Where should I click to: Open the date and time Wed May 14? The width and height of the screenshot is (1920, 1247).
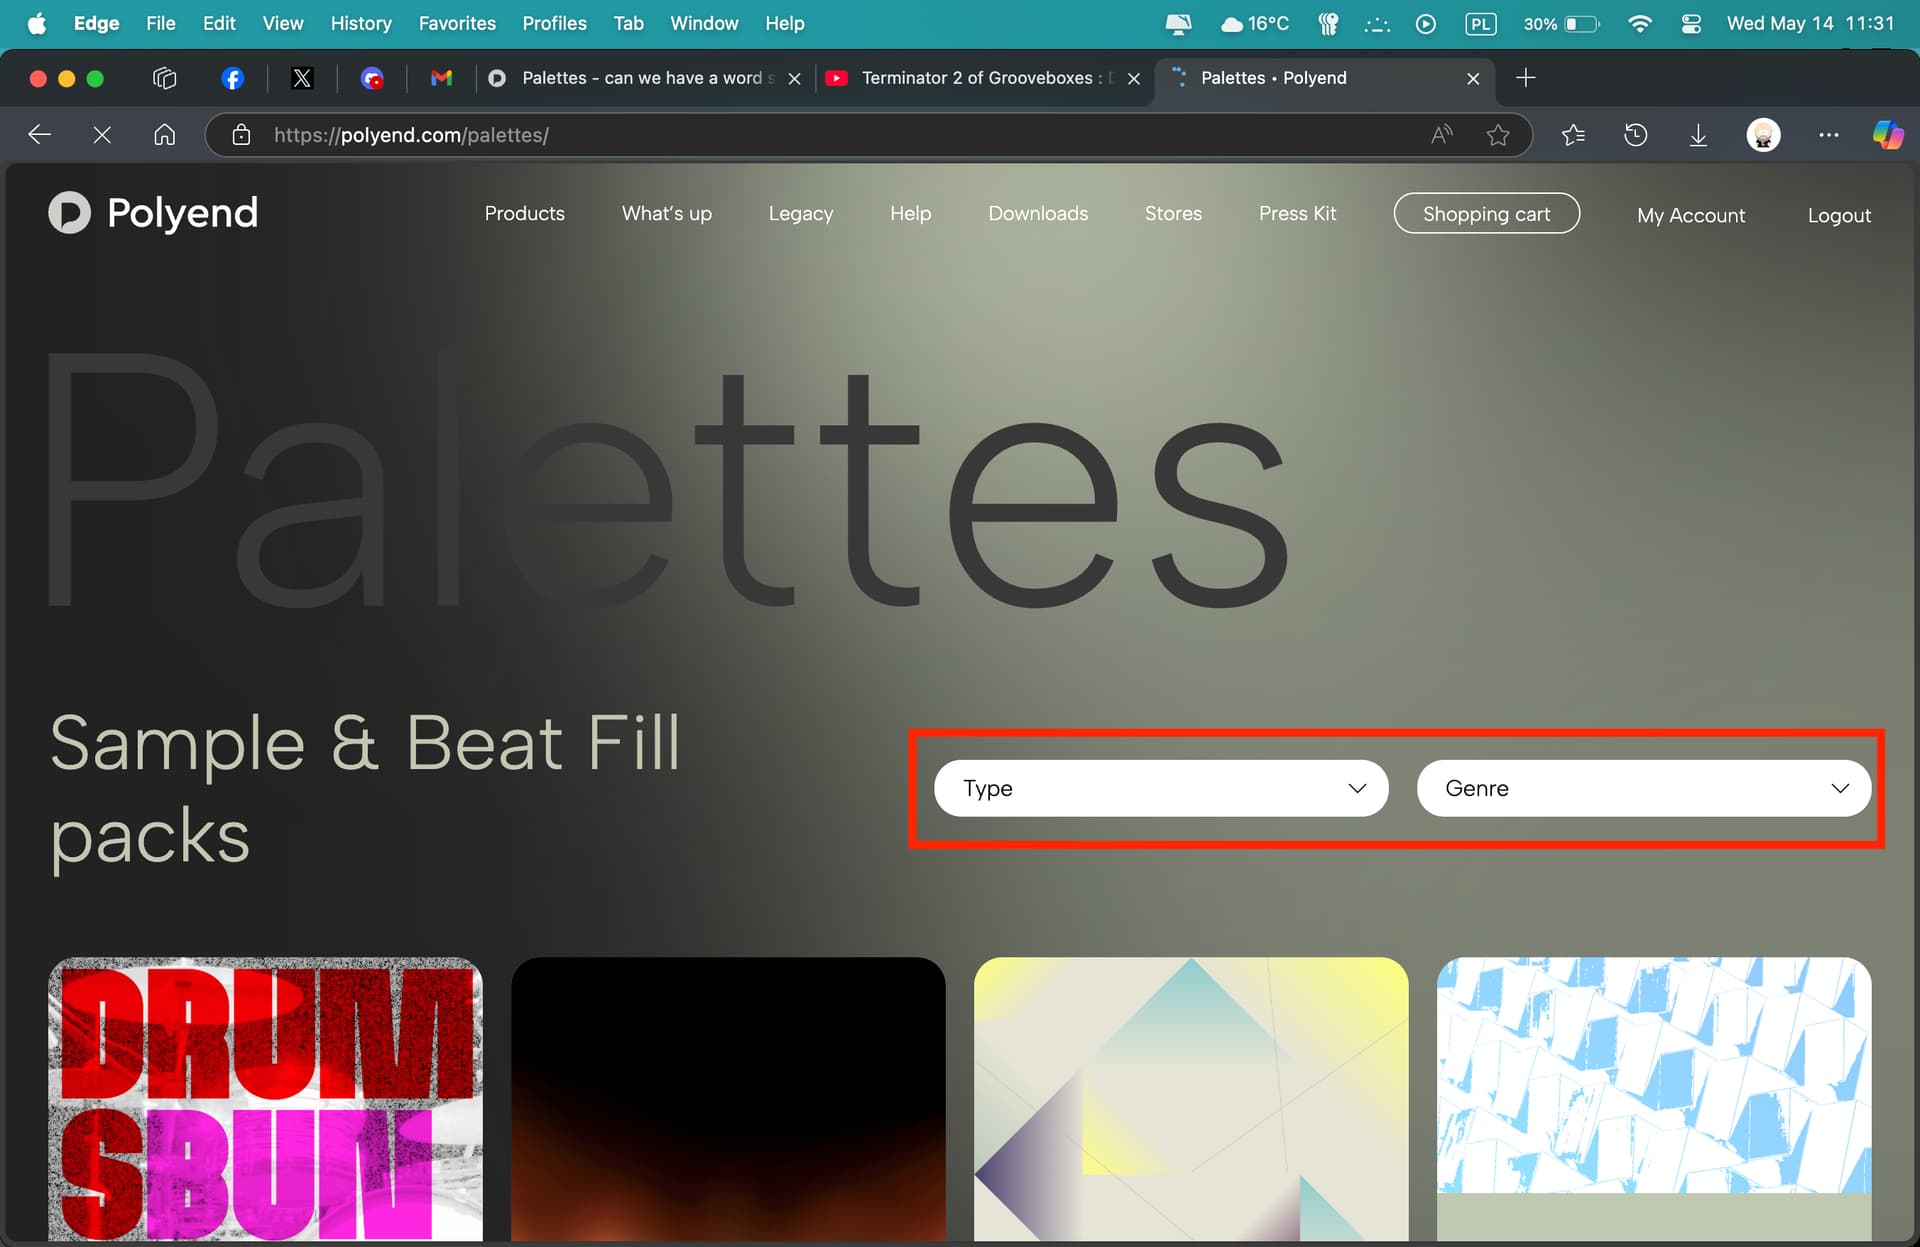(1810, 23)
